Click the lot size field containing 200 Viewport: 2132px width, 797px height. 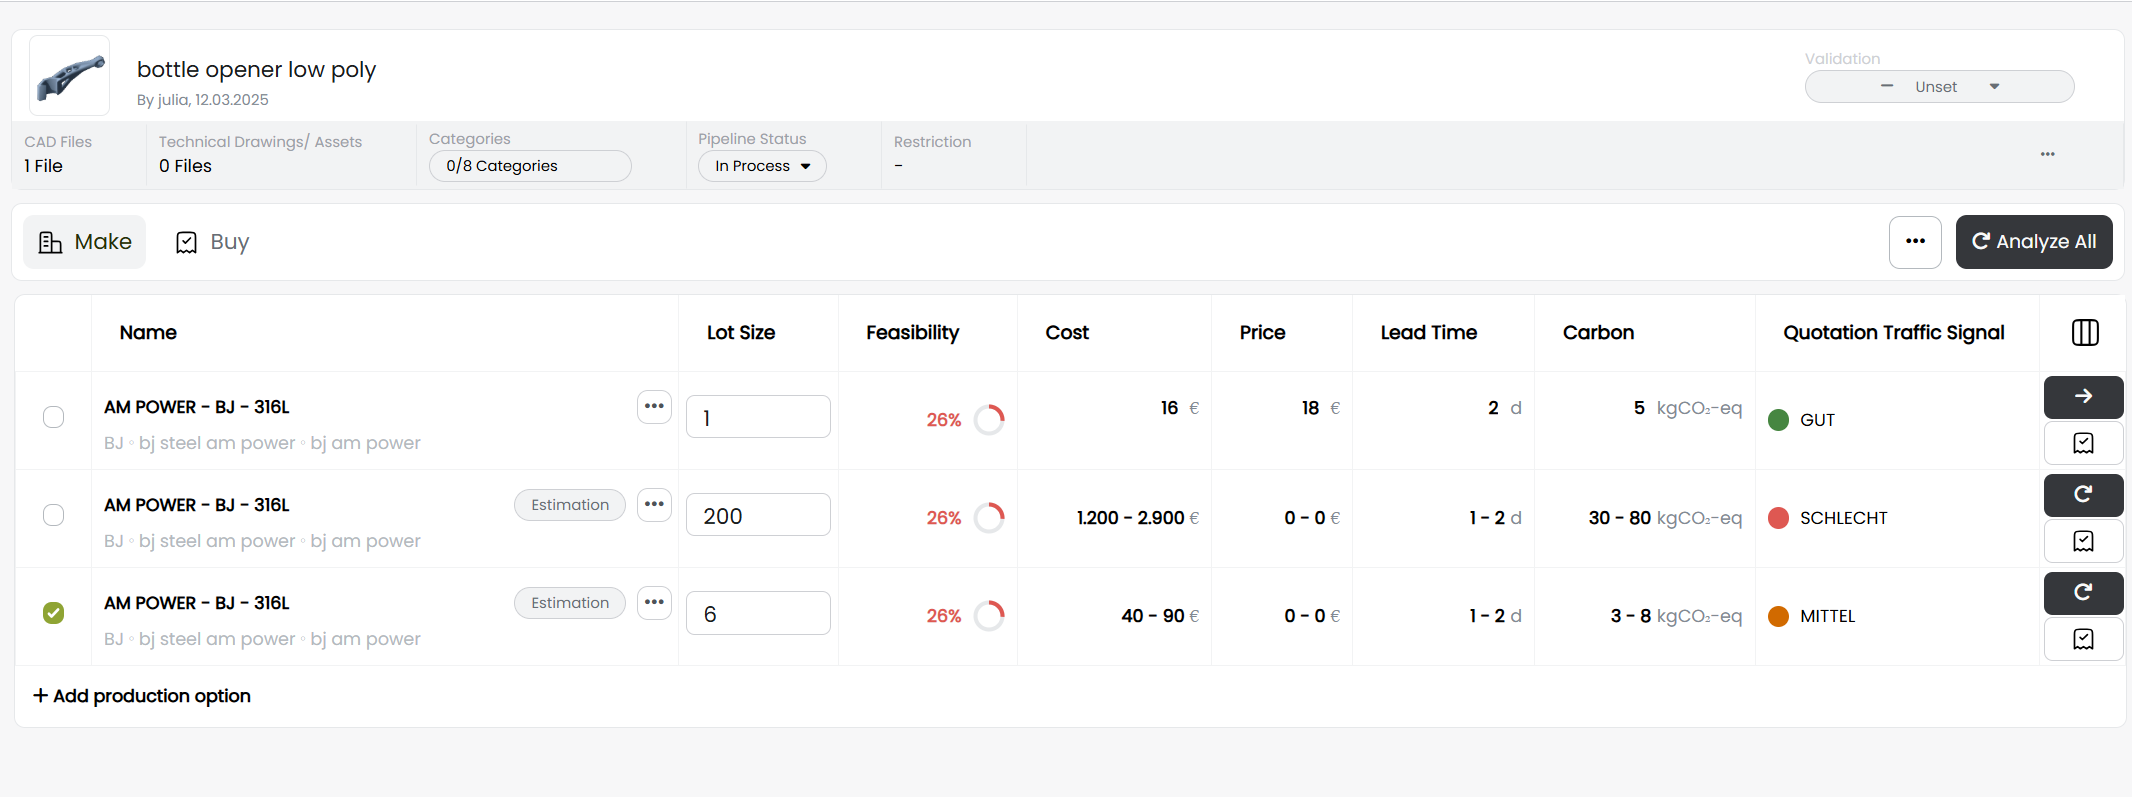pyautogui.click(x=757, y=516)
